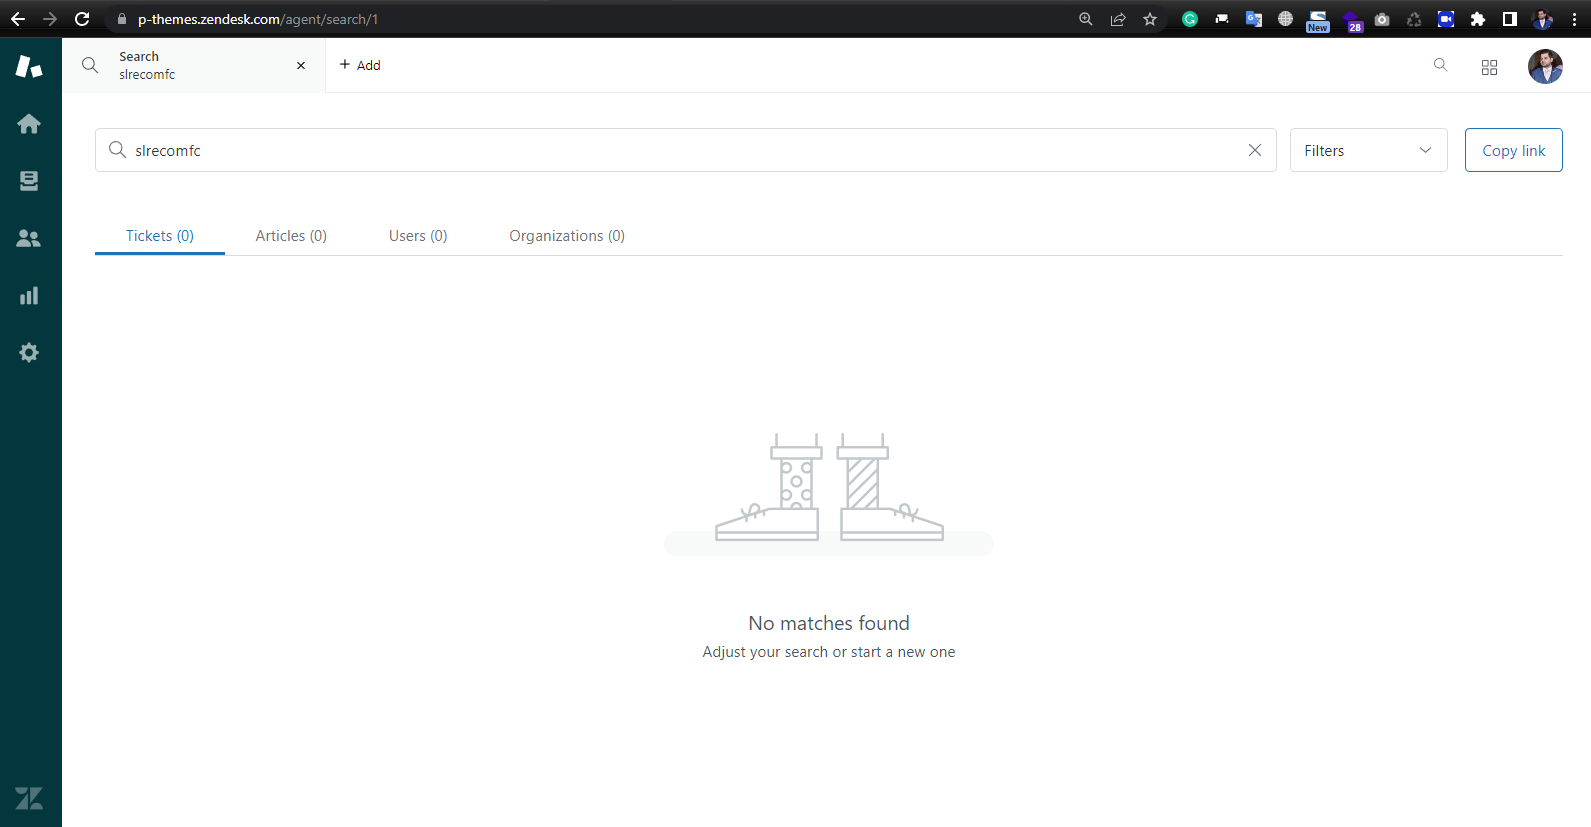Clear the search query with X
This screenshot has width=1591, height=827.
[1255, 150]
